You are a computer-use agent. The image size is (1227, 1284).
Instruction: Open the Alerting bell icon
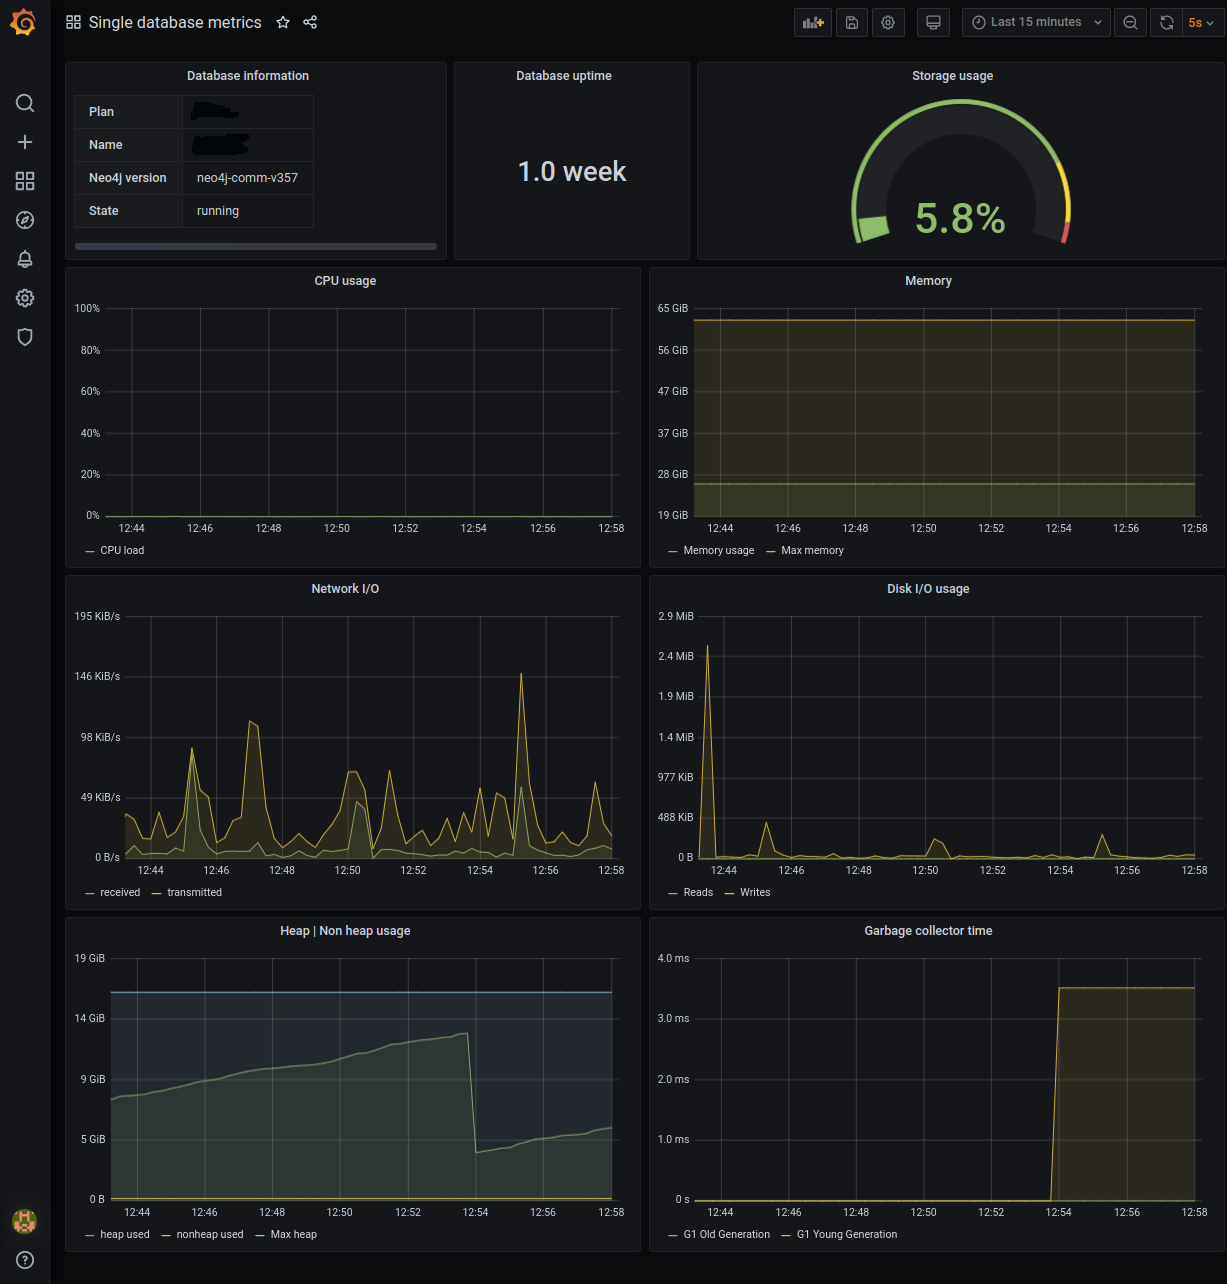(25, 259)
